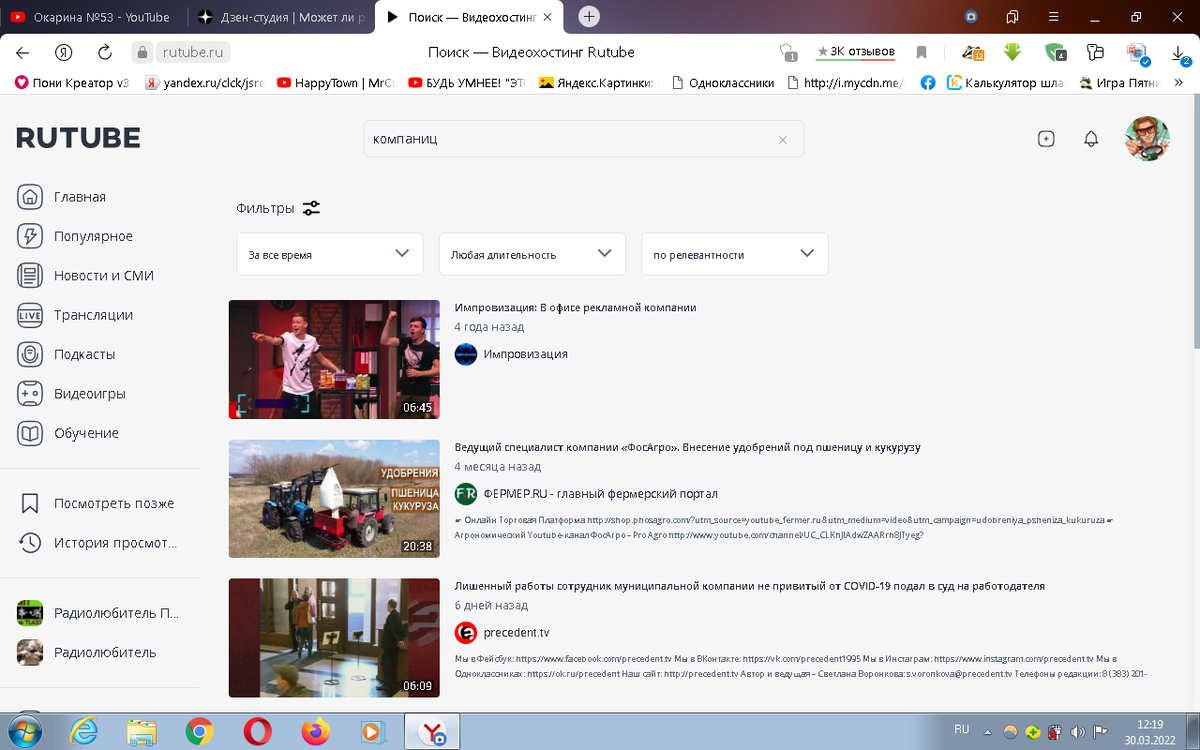This screenshot has height=750, width=1200.
Task: Clear the search query with X
Action: pyautogui.click(x=783, y=140)
